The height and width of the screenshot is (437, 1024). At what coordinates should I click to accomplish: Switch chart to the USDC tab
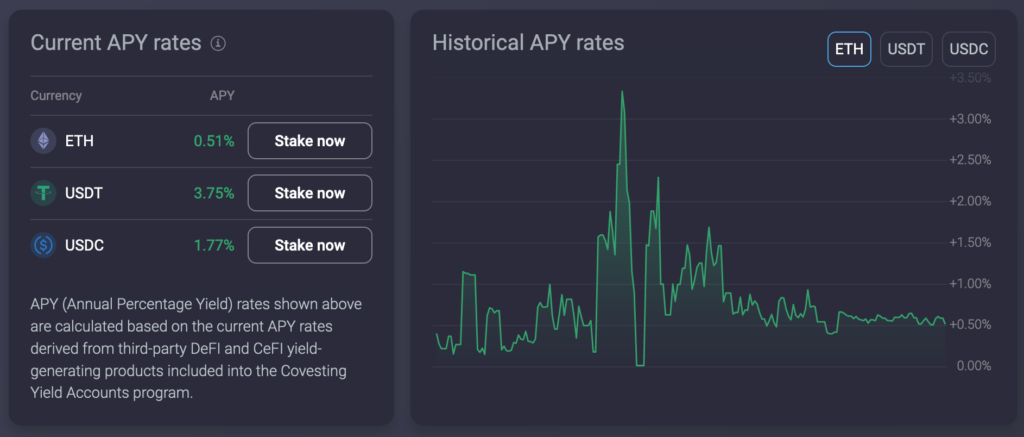coord(967,49)
